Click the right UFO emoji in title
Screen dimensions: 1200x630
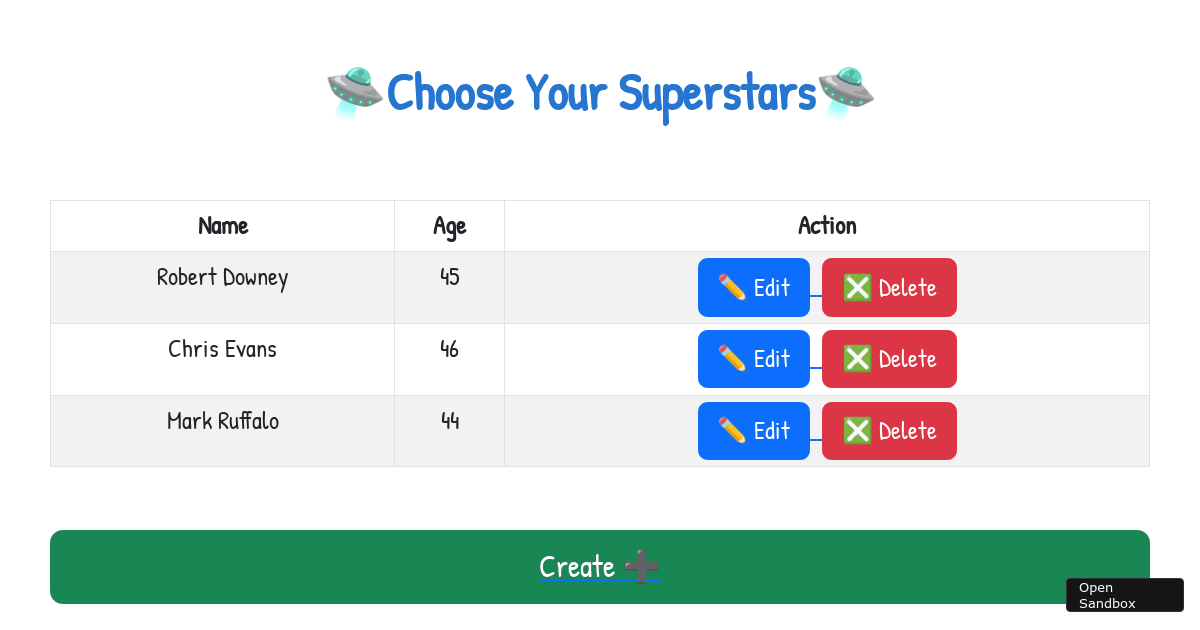[x=846, y=92]
